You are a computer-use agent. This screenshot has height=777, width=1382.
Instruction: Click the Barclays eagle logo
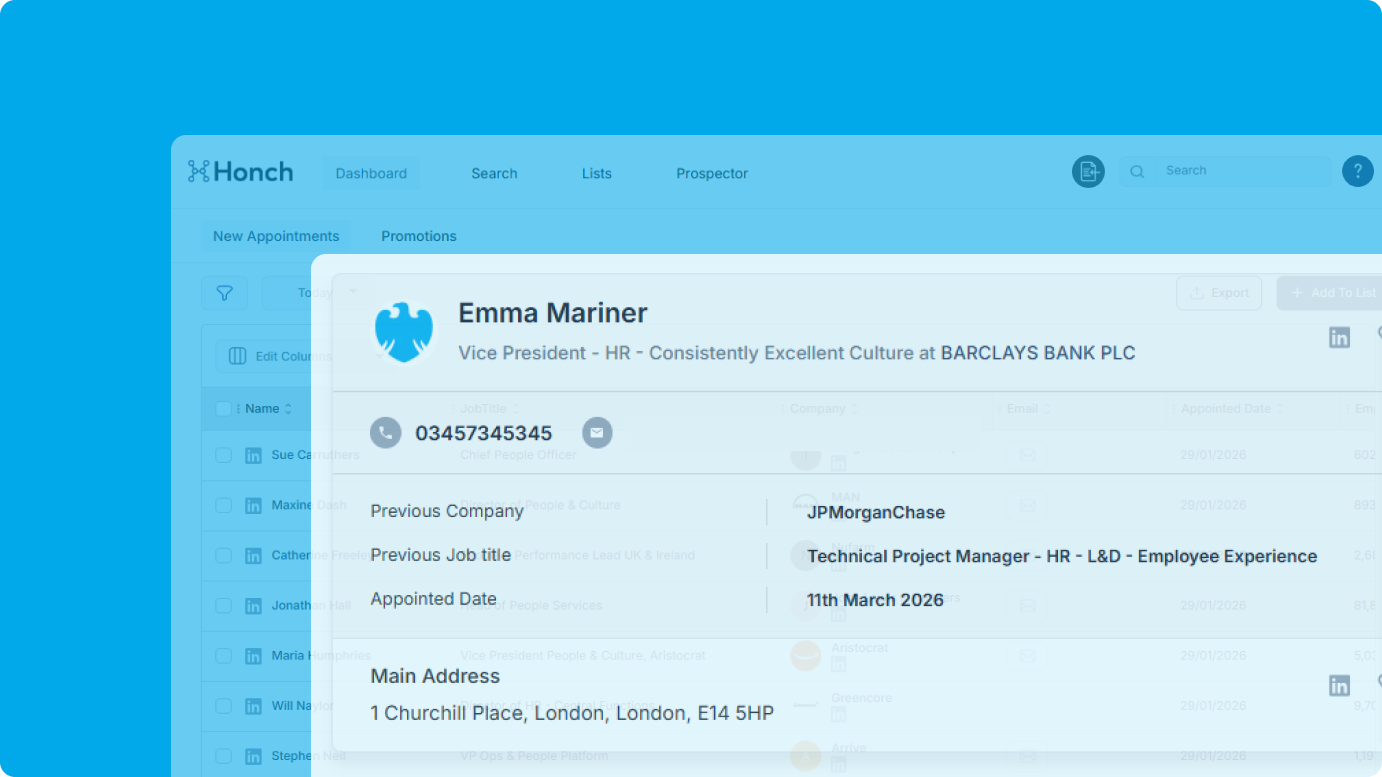[x=404, y=333]
